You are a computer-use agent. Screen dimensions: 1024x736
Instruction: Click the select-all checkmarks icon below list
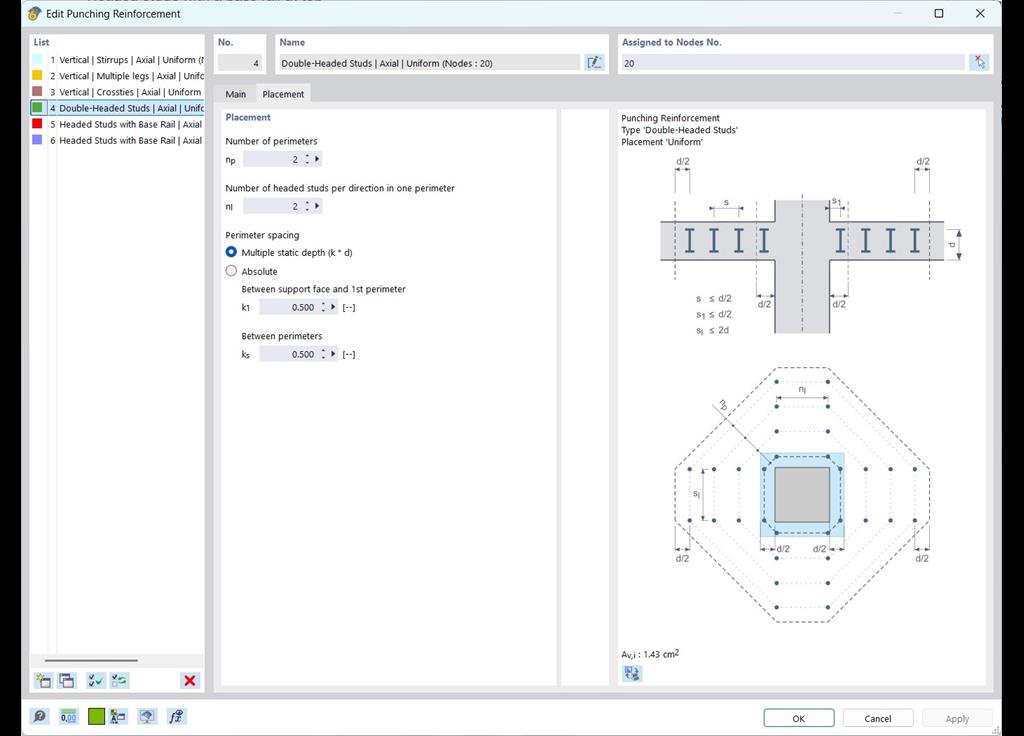tap(95, 680)
